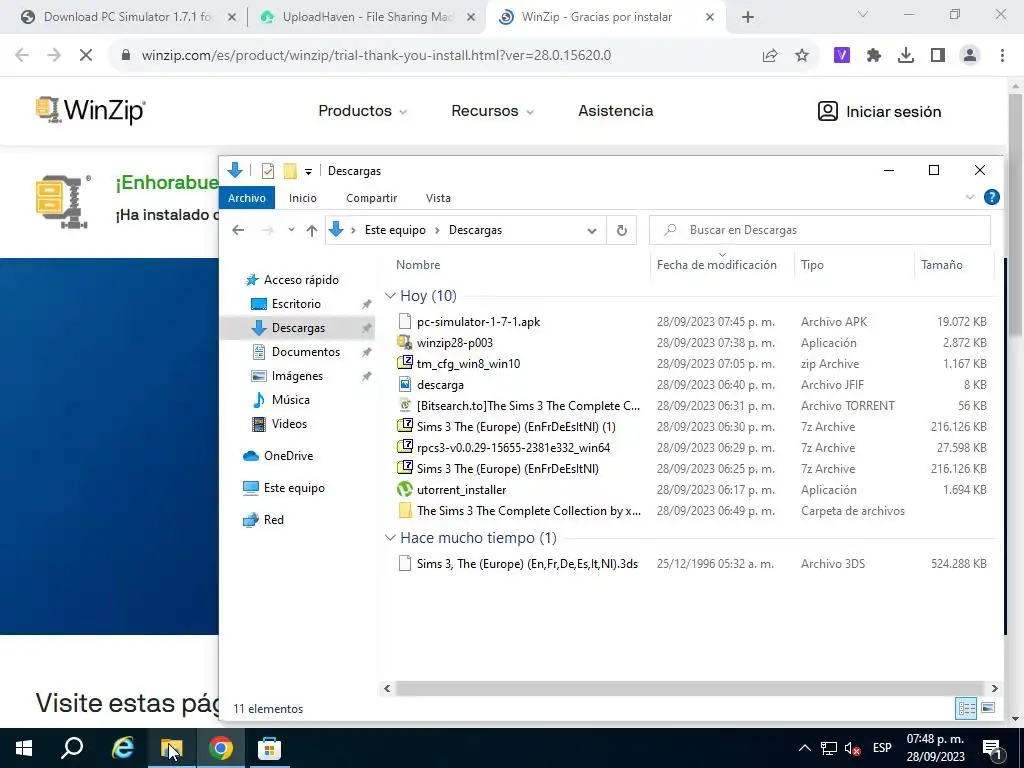
Task: Click the Chrome extensions puzzle icon
Action: click(874, 56)
